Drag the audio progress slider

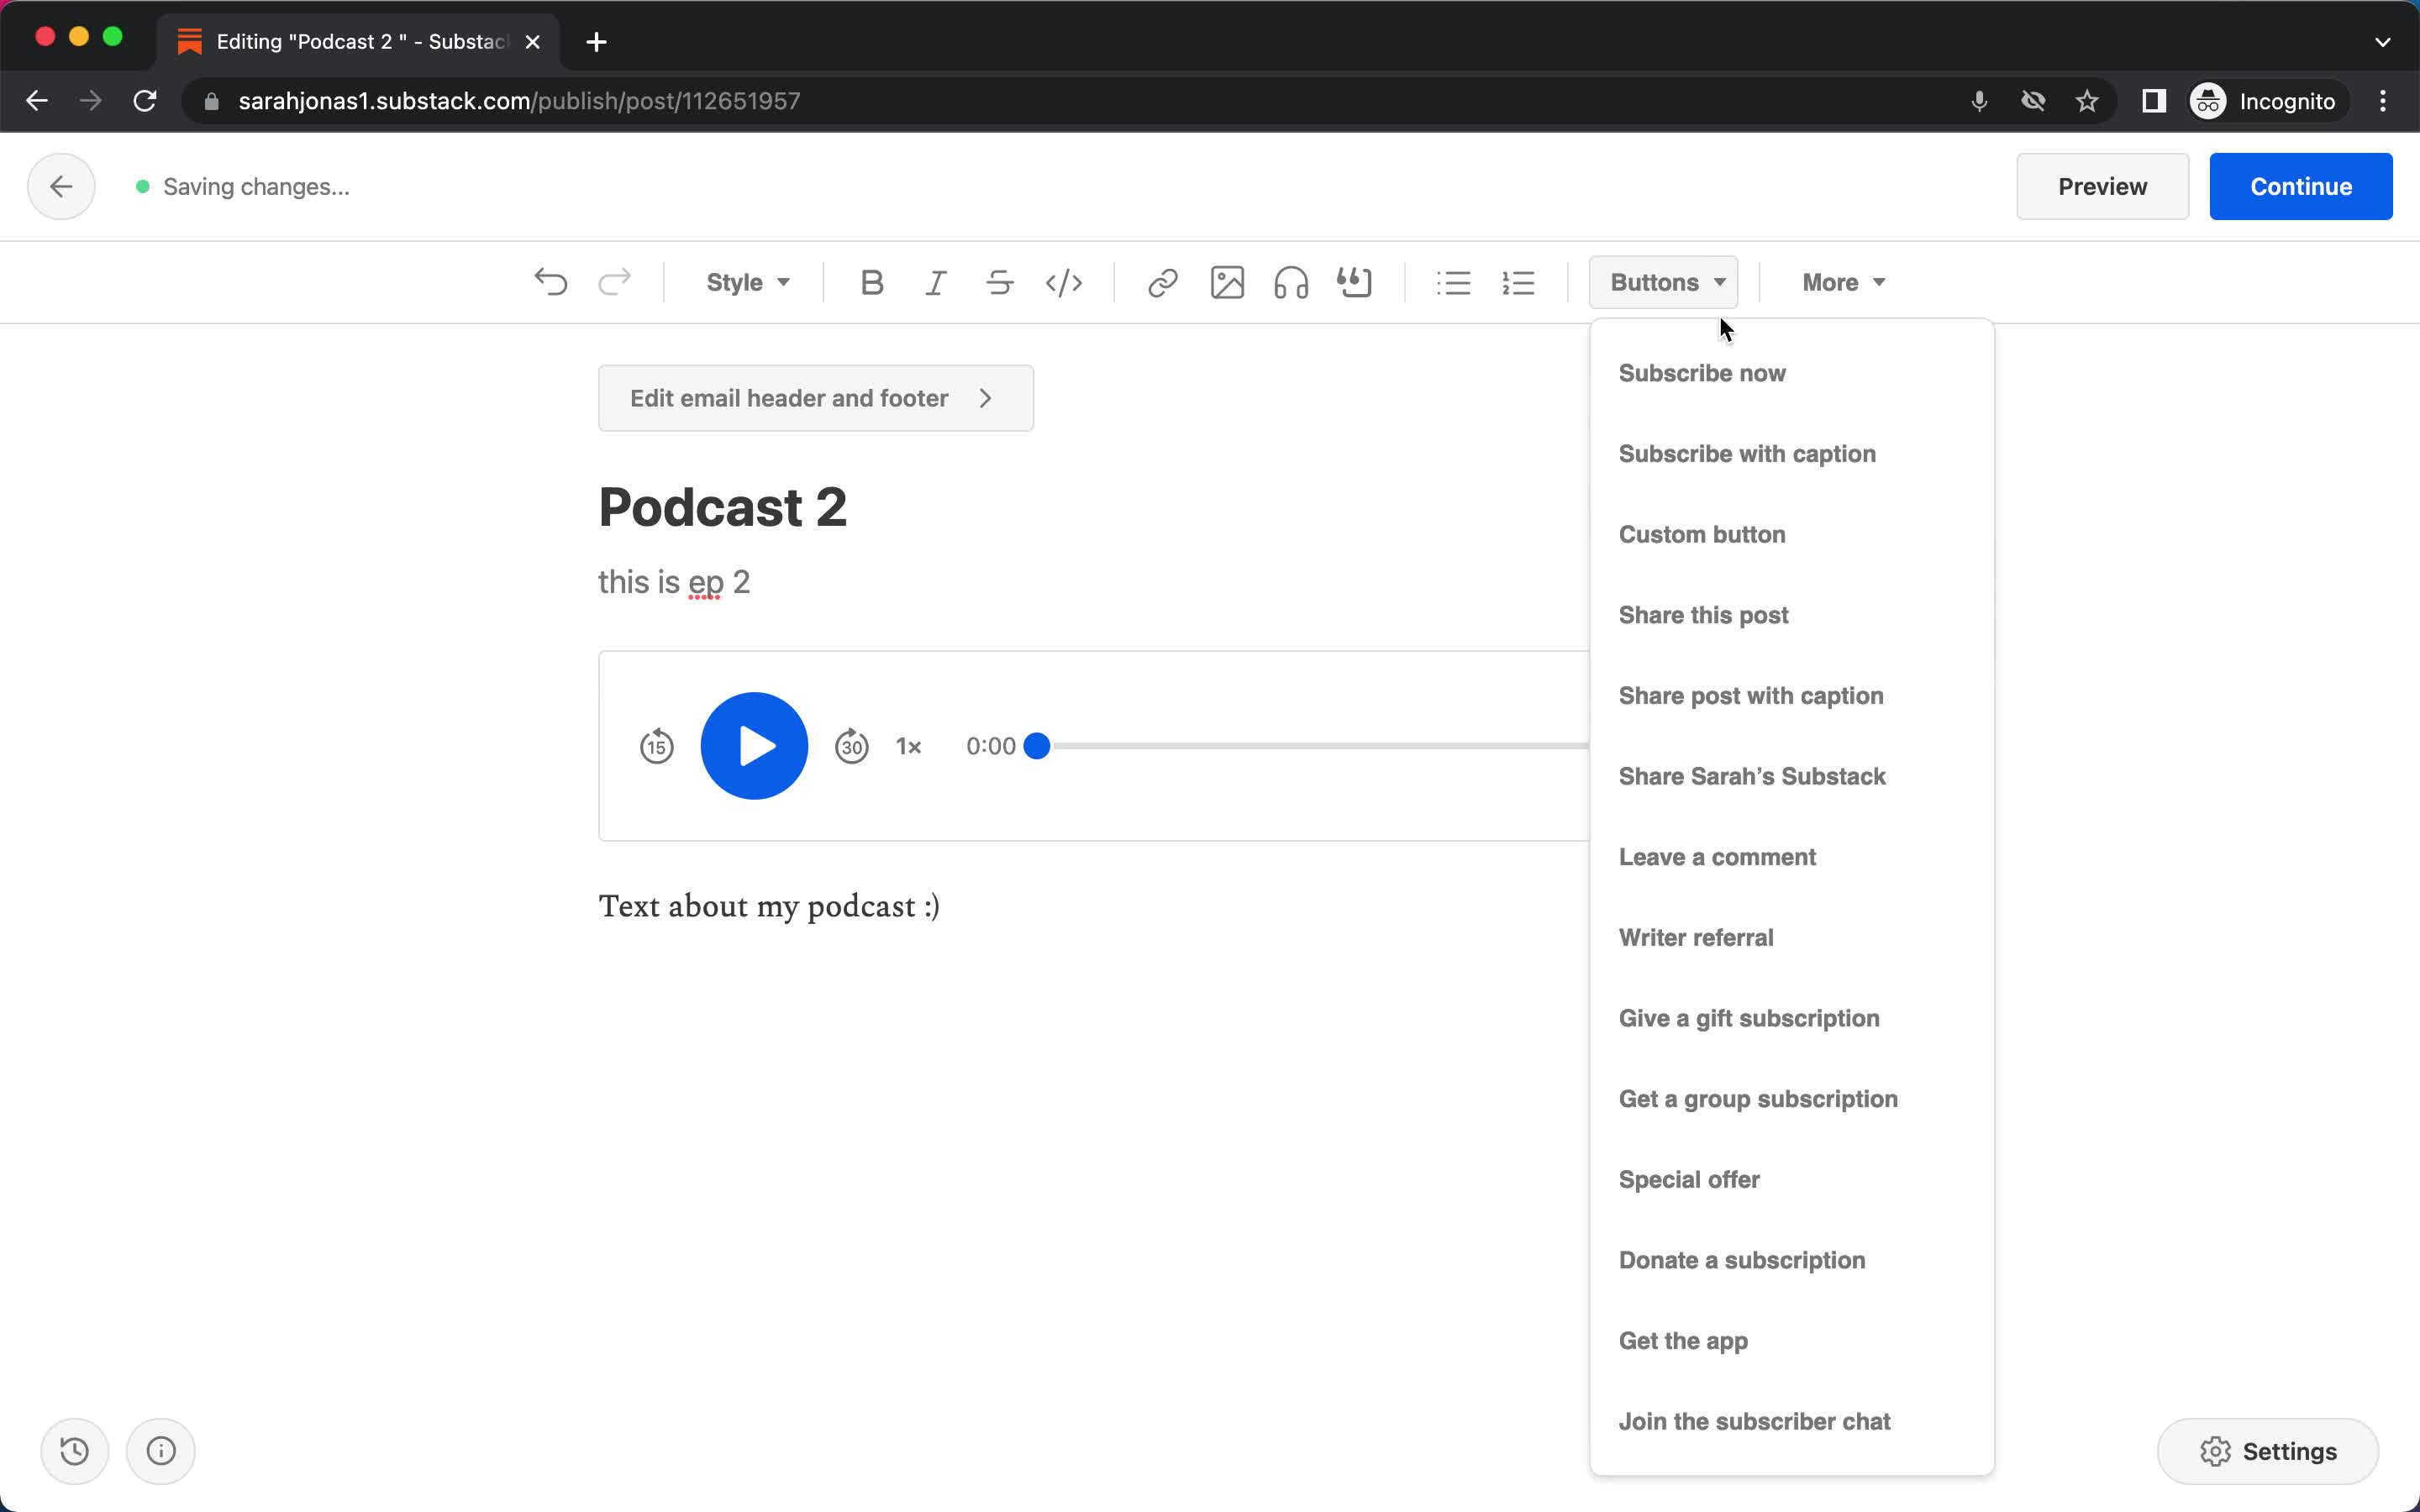(x=1039, y=746)
